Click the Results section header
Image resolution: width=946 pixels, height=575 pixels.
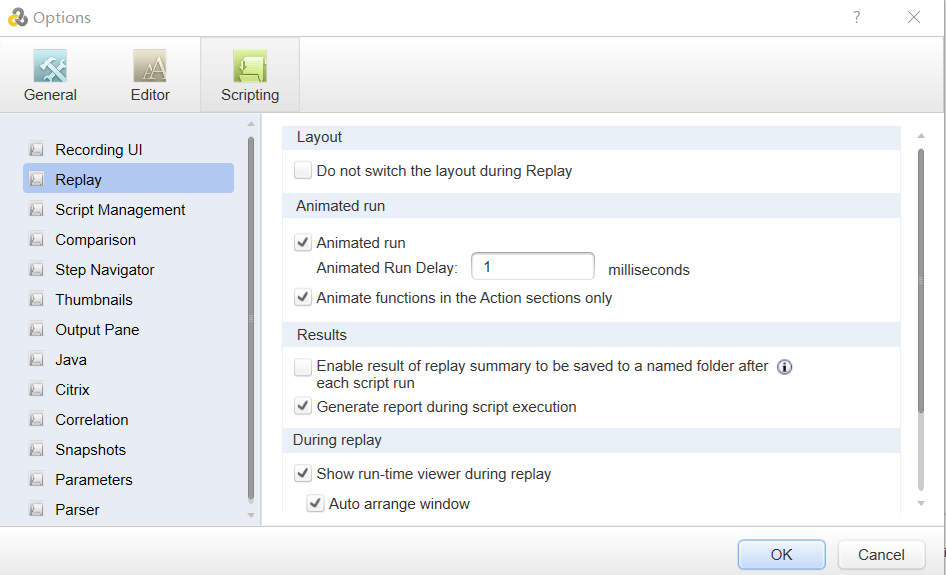(591, 334)
